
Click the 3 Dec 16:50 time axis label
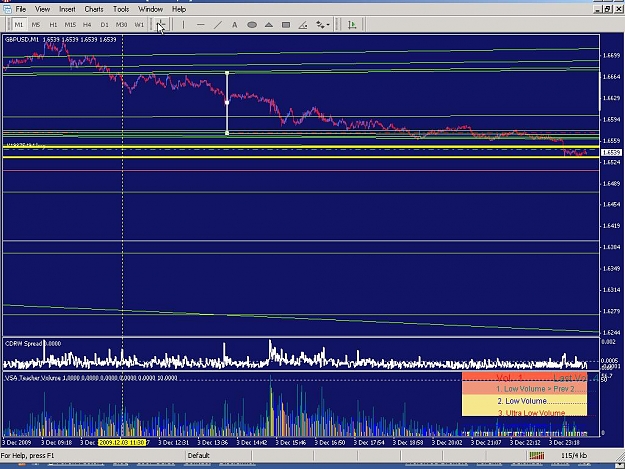click(x=330, y=442)
